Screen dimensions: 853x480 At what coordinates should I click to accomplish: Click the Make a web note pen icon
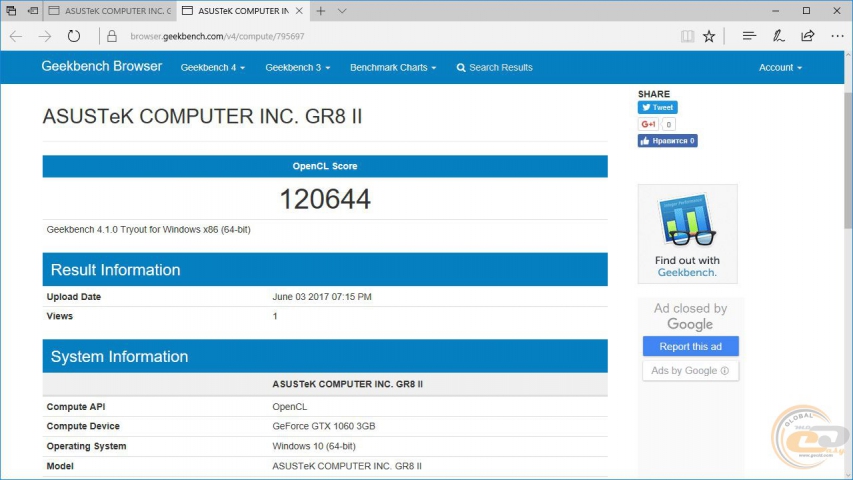(x=778, y=36)
